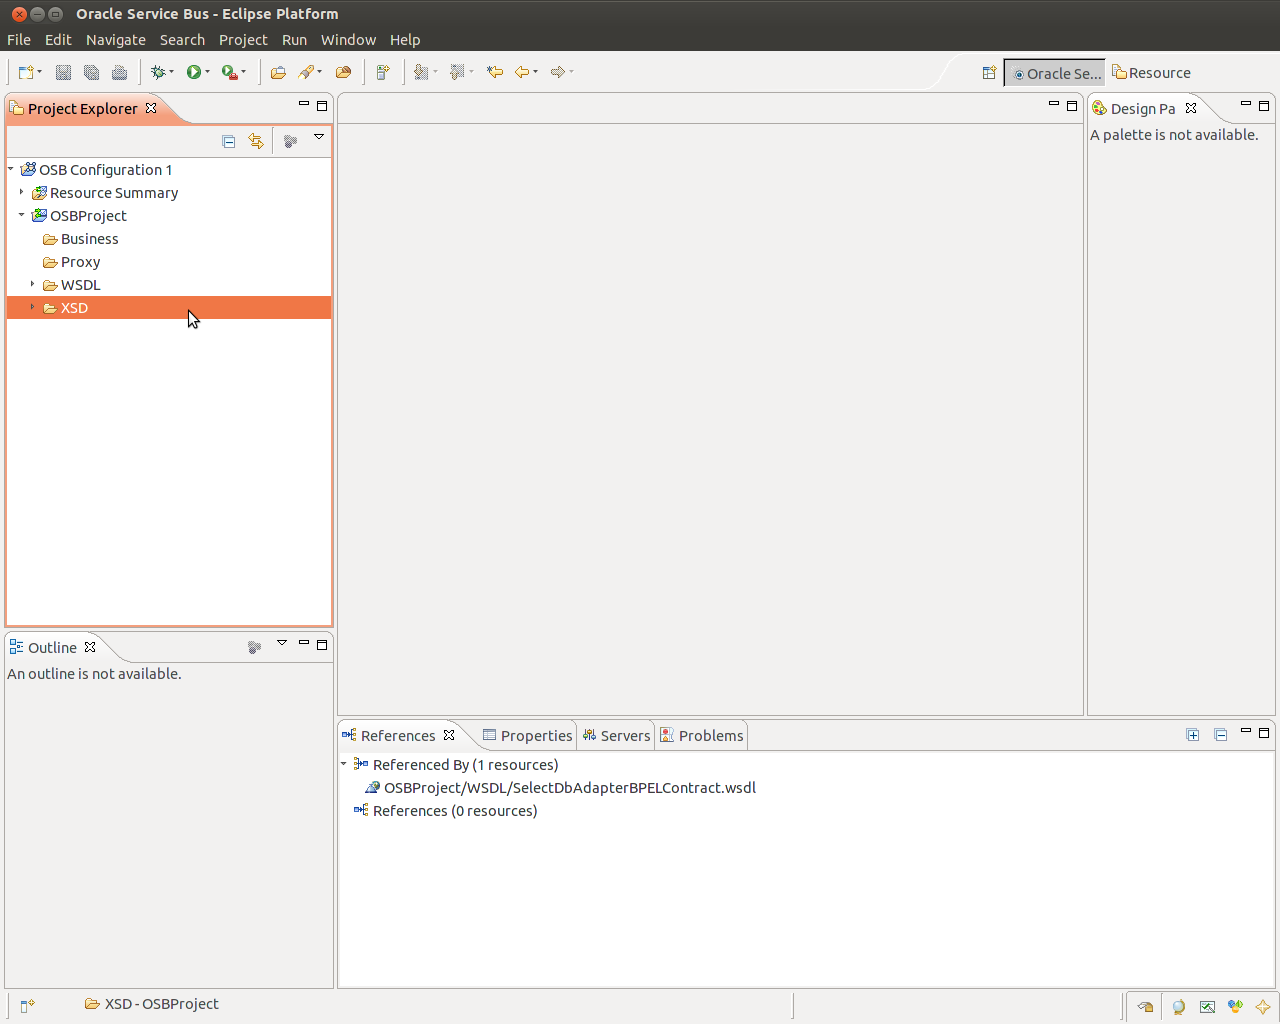Open the Debug configurations dropdown arrow
The width and height of the screenshot is (1280, 1024).
point(171,72)
